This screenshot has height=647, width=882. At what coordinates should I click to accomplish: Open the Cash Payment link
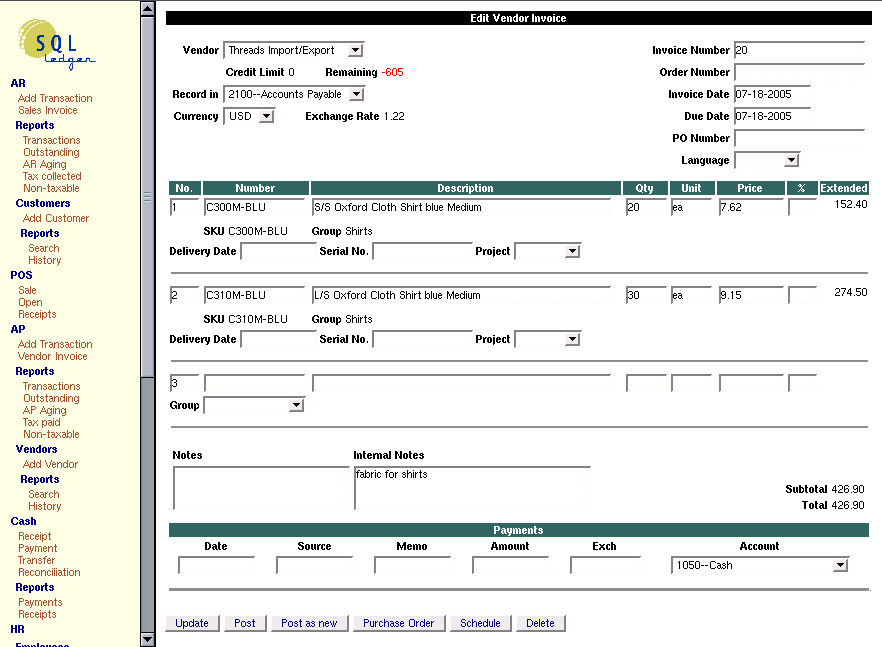pyautogui.click(x=38, y=548)
